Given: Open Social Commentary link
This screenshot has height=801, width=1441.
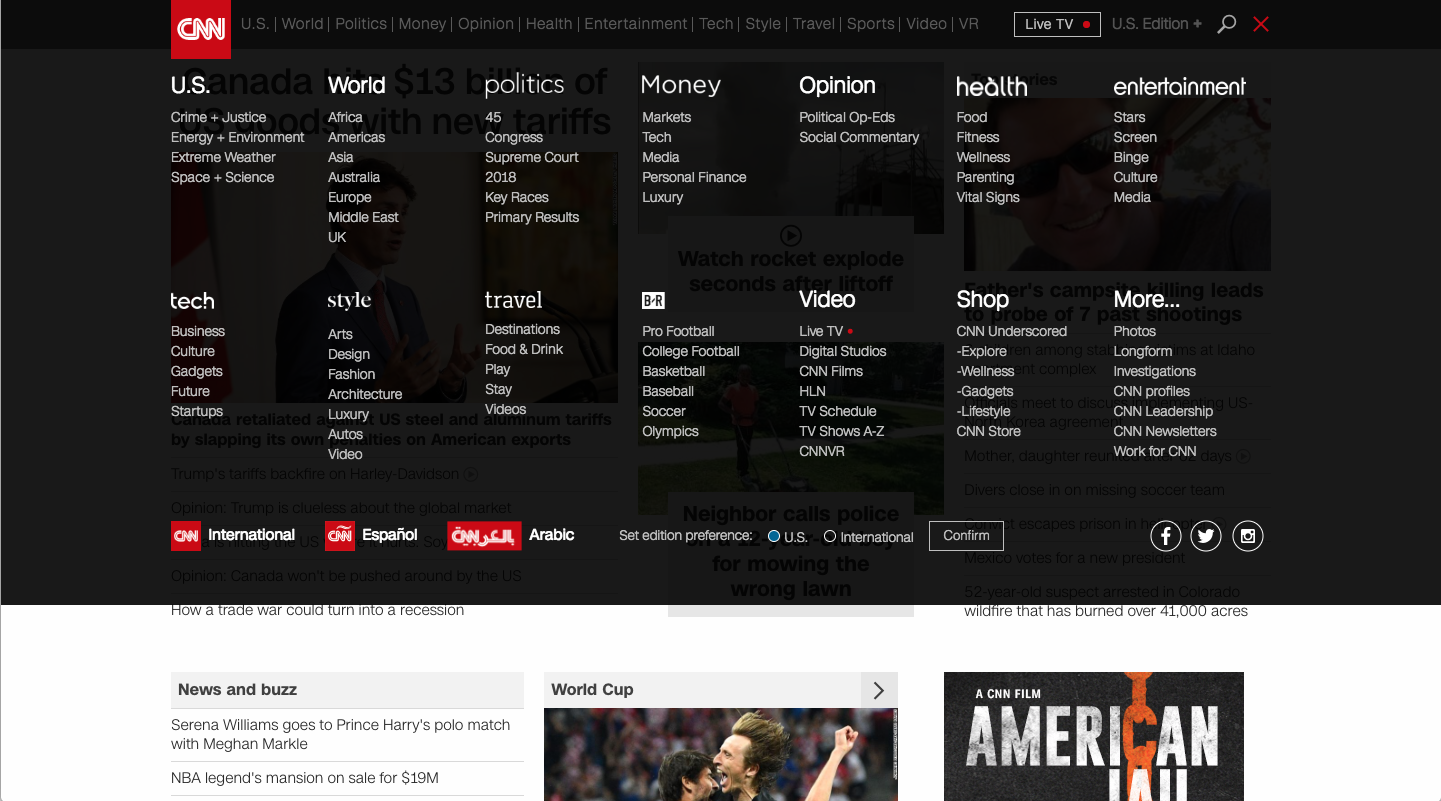Looking at the screenshot, I should pos(859,137).
